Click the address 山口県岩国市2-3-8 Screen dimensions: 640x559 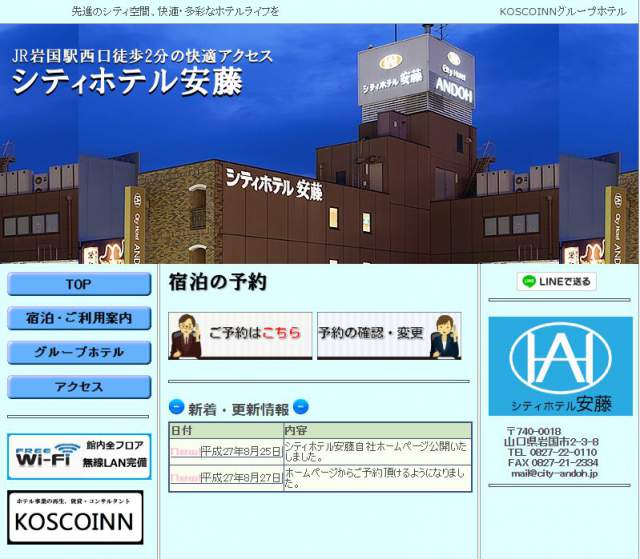pos(551,441)
